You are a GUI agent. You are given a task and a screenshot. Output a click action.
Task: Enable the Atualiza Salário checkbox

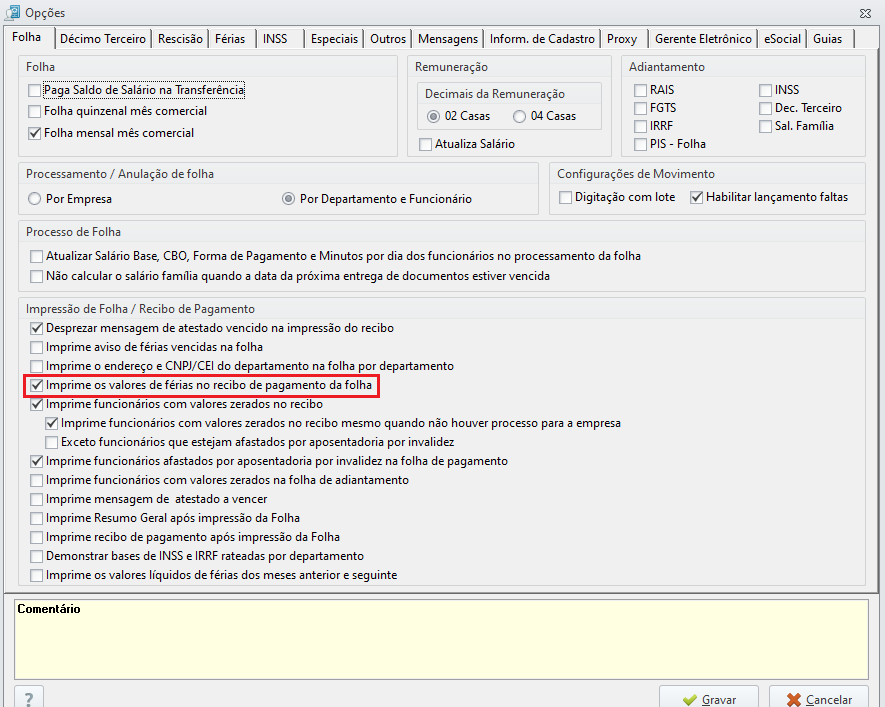426,144
